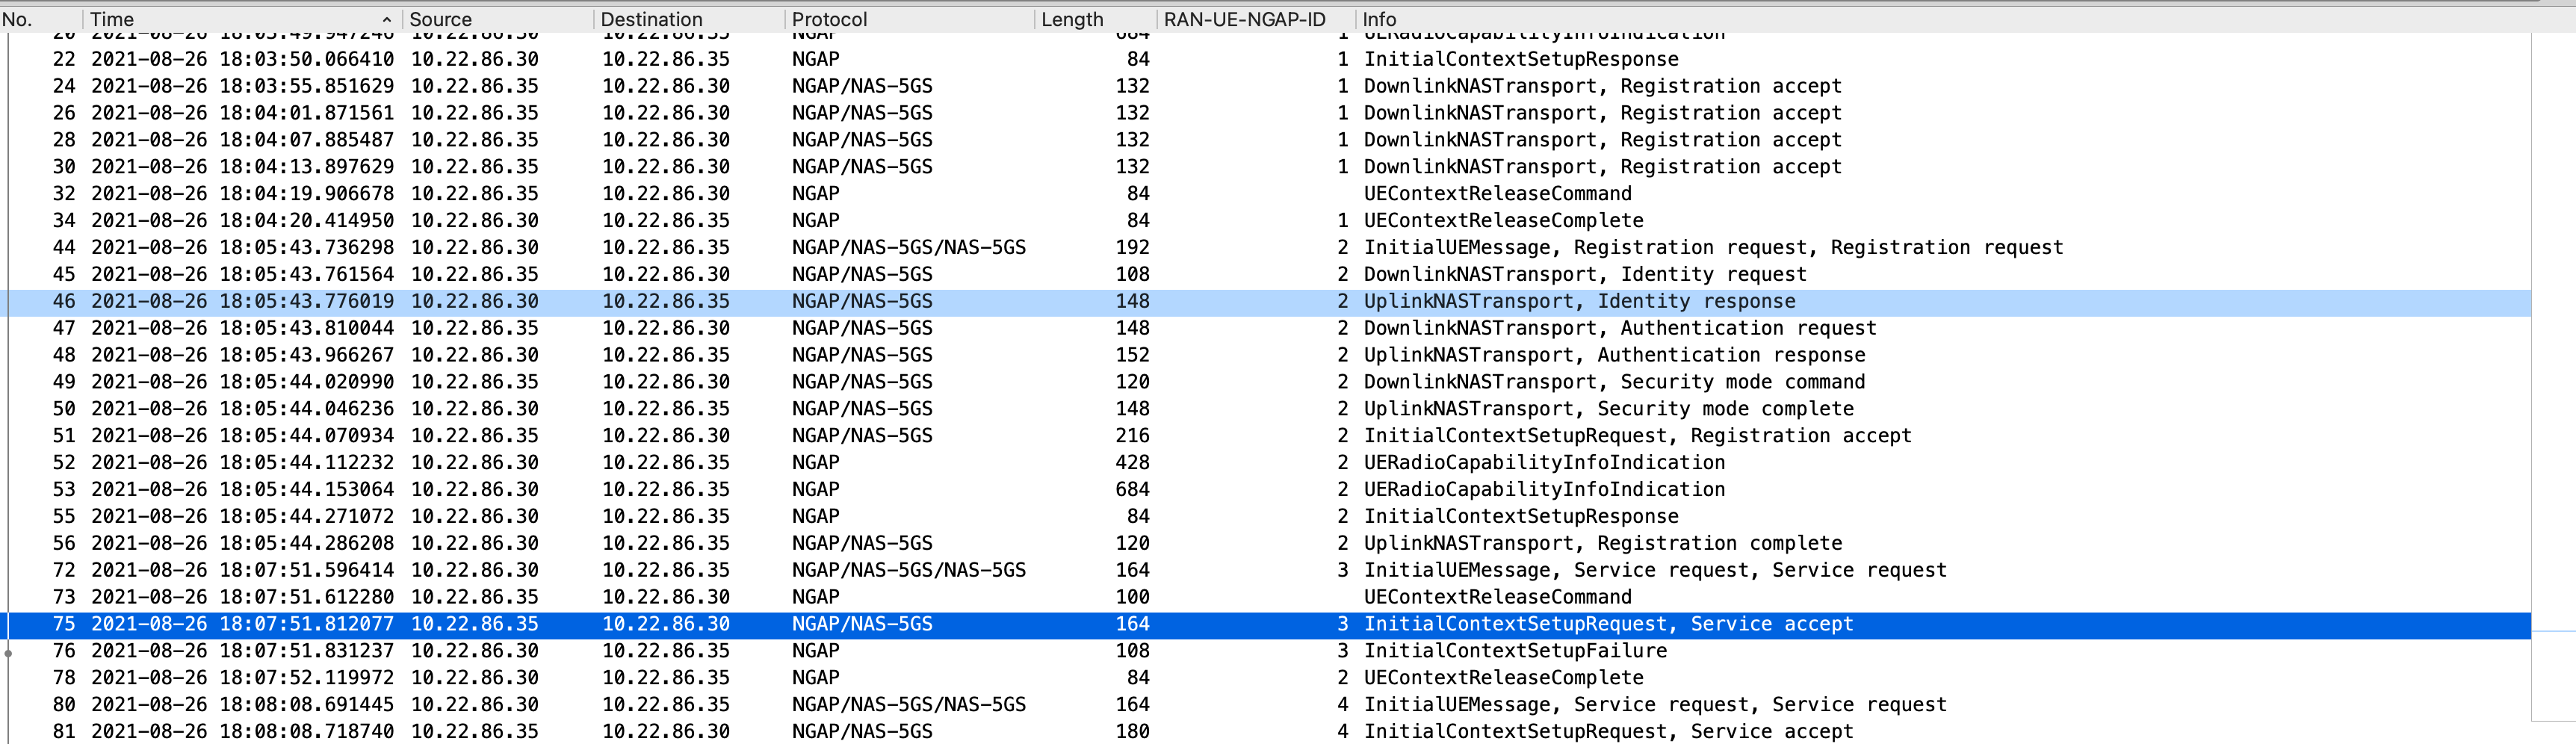Sort packets by the Source column
Image resolution: width=2576 pixels, height=744 pixels.
440,18
